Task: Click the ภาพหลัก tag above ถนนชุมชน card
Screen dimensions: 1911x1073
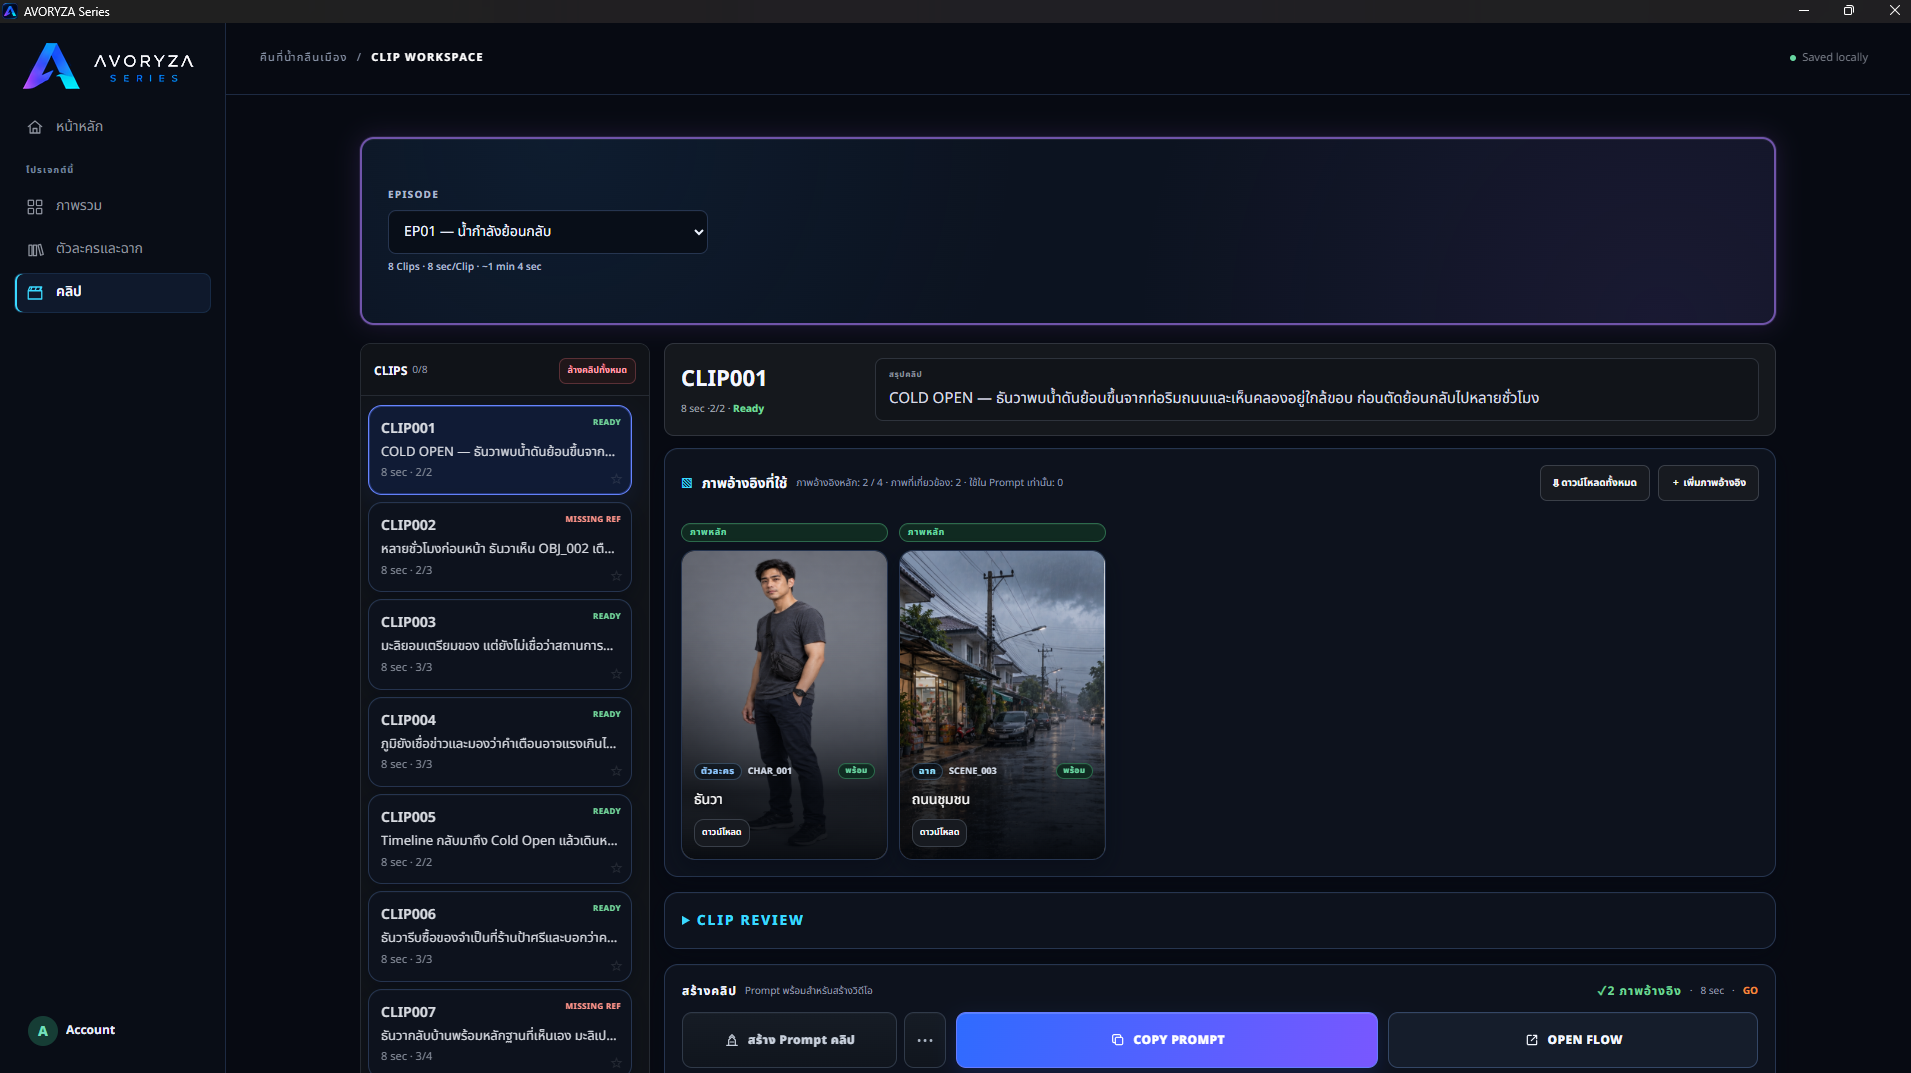Action: (x=1002, y=532)
